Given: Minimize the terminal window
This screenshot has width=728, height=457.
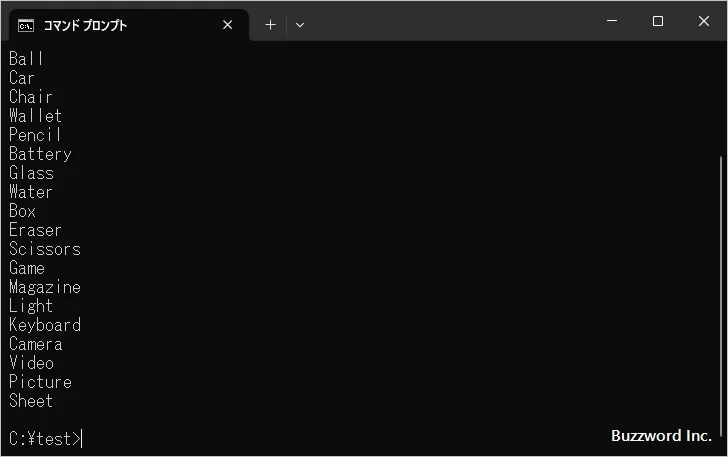Looking at the screenshot, I should point(612,21).
